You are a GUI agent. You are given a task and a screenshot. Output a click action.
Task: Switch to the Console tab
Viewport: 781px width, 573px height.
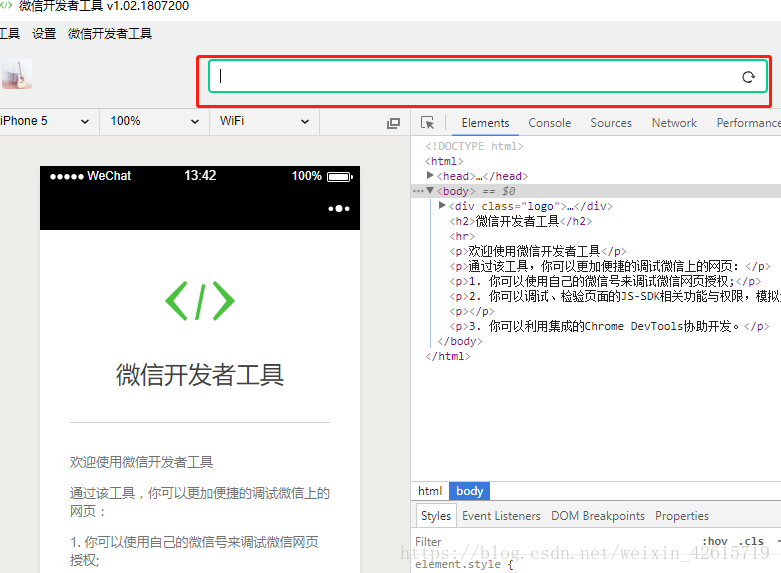pos(549,123)
